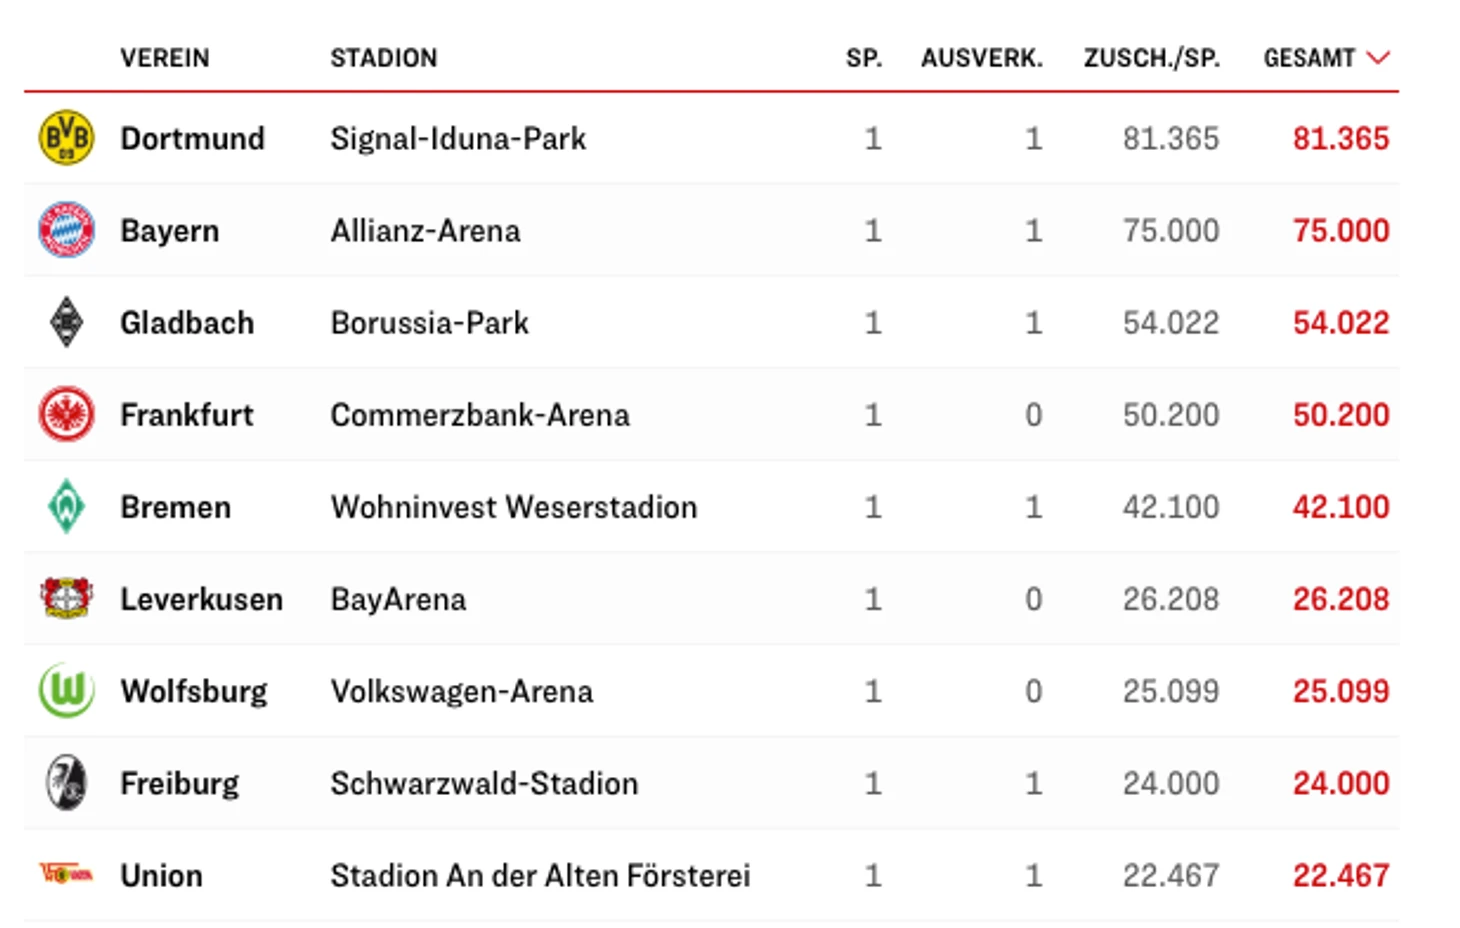Screen dimensions: 1460x928
Task: Click the Gladbach diamond logo
Action: pyautogui.click(x=66, y=322)
